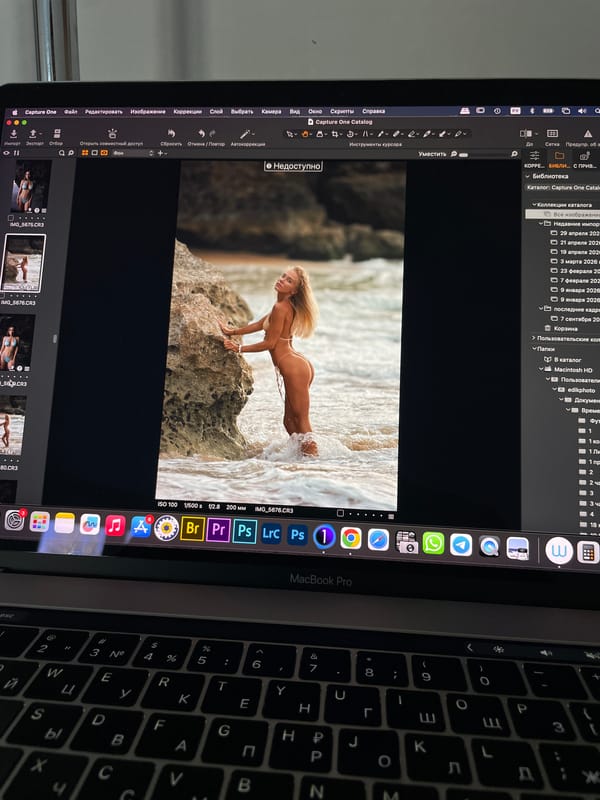The width and height of the screenshot is (600, 800).
Task: Click the Импорт import icon
Action: click(x=14, y=134)
